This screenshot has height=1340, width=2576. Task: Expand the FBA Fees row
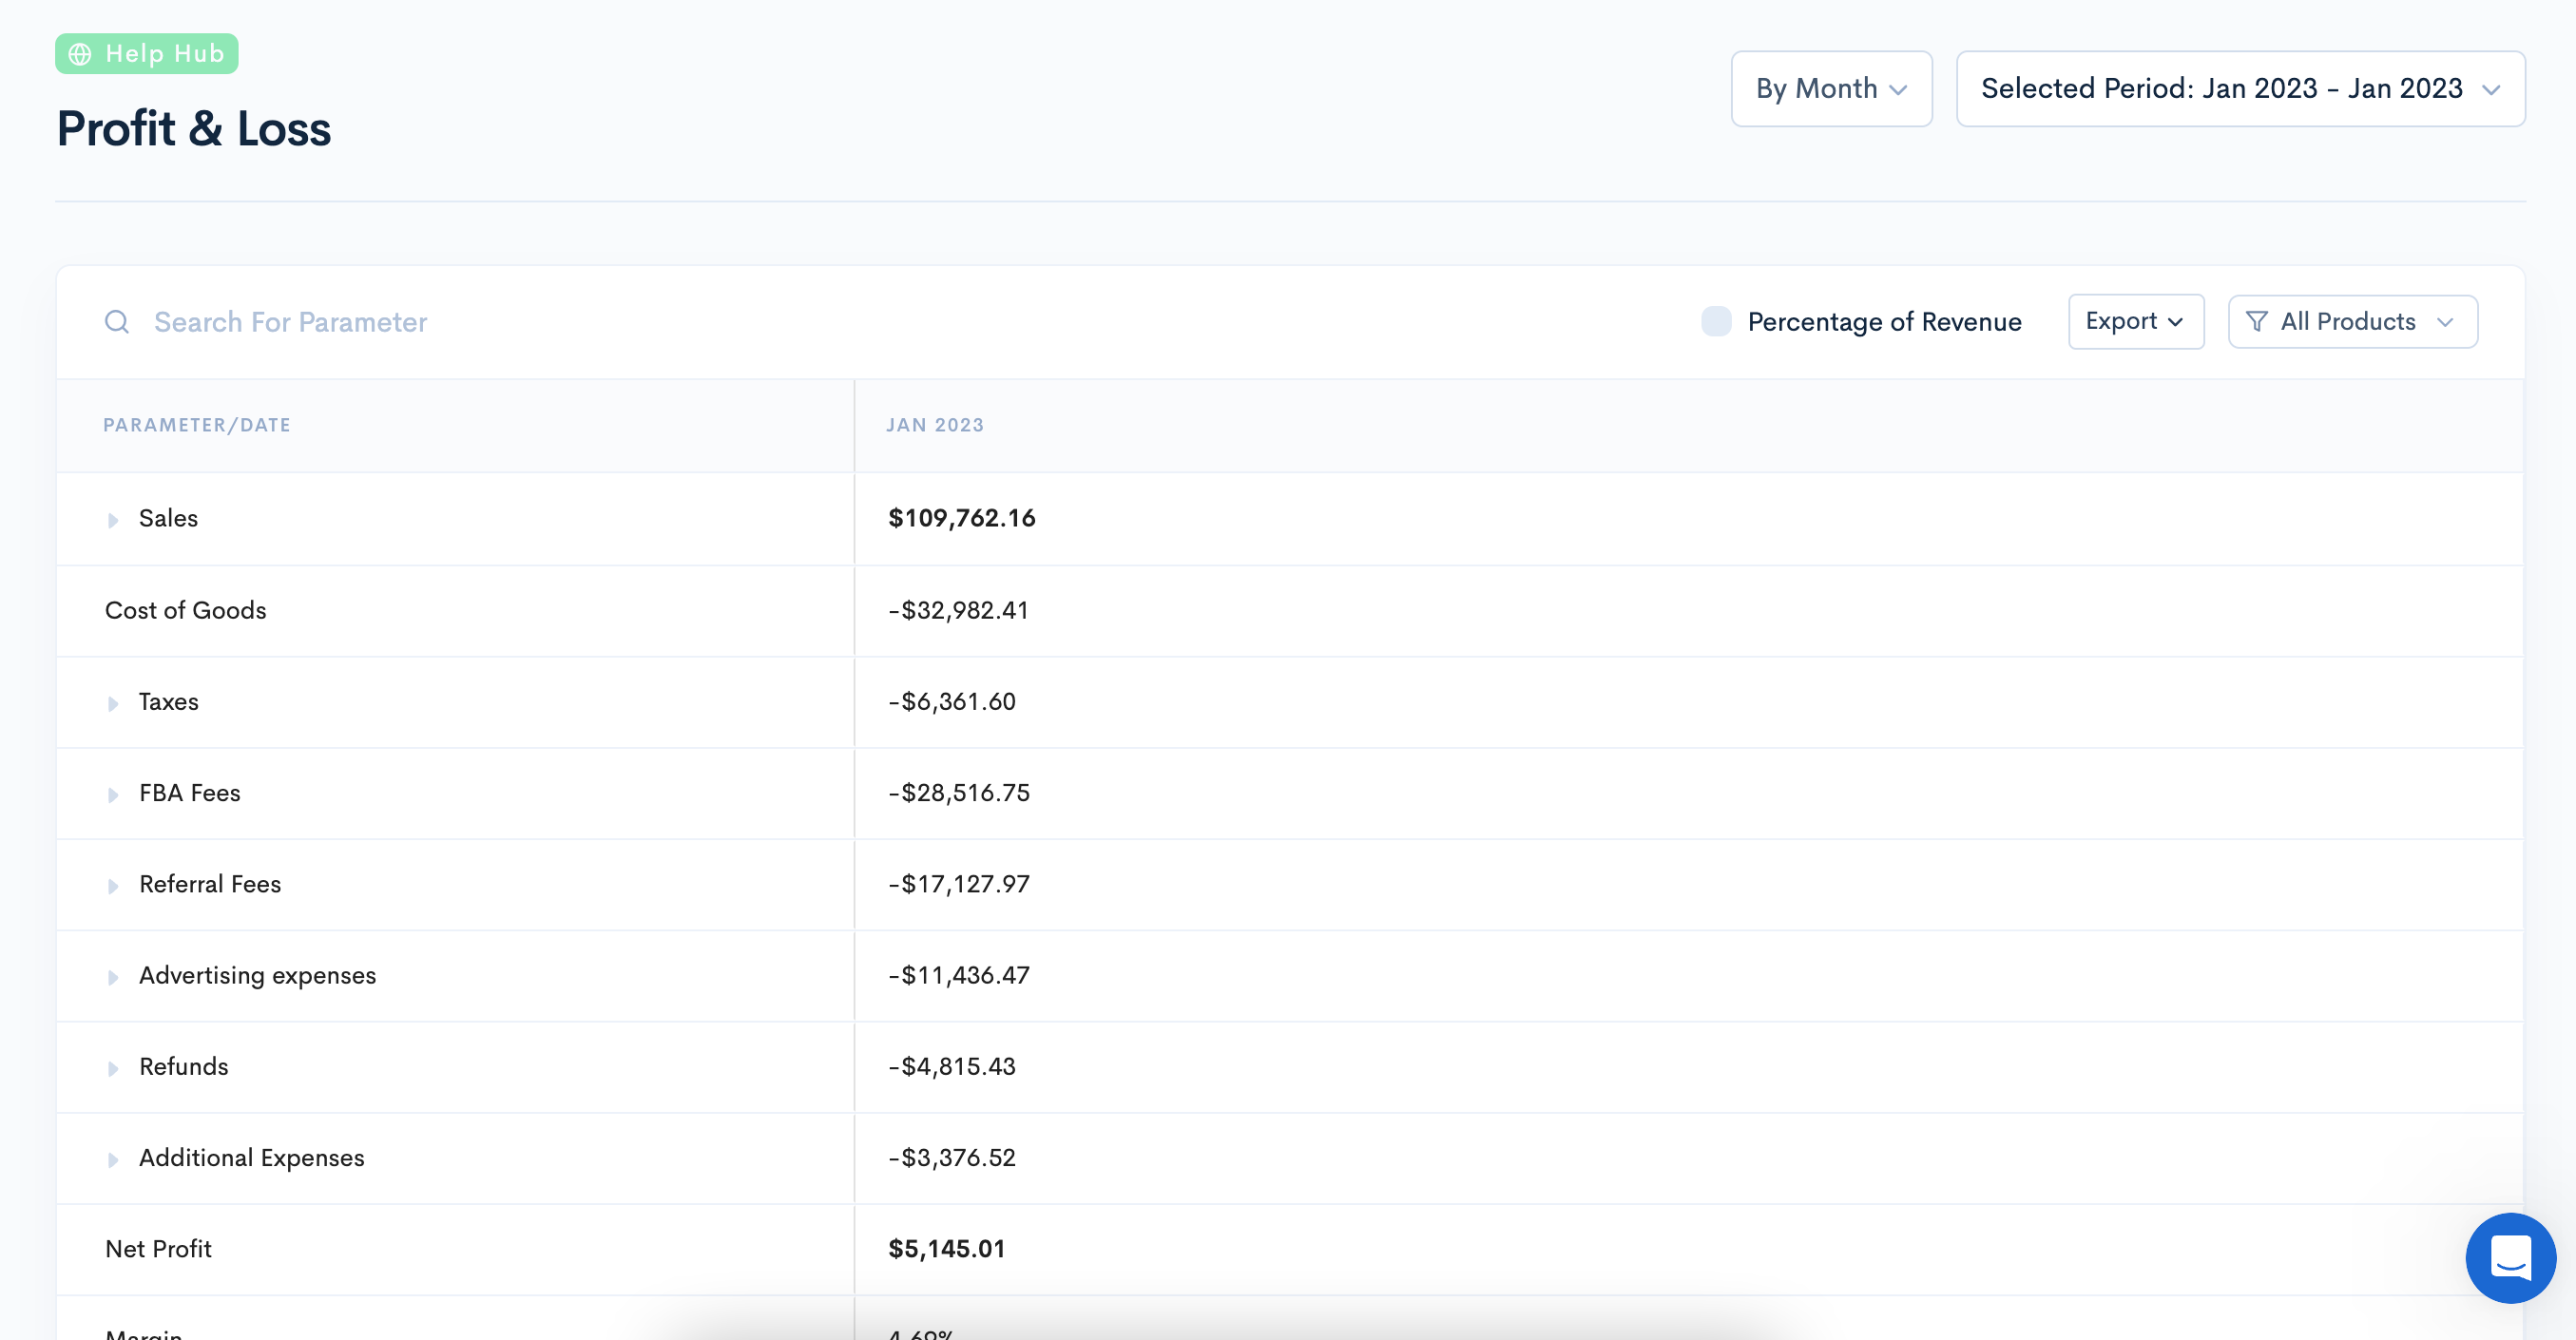[x=113, y=795]
